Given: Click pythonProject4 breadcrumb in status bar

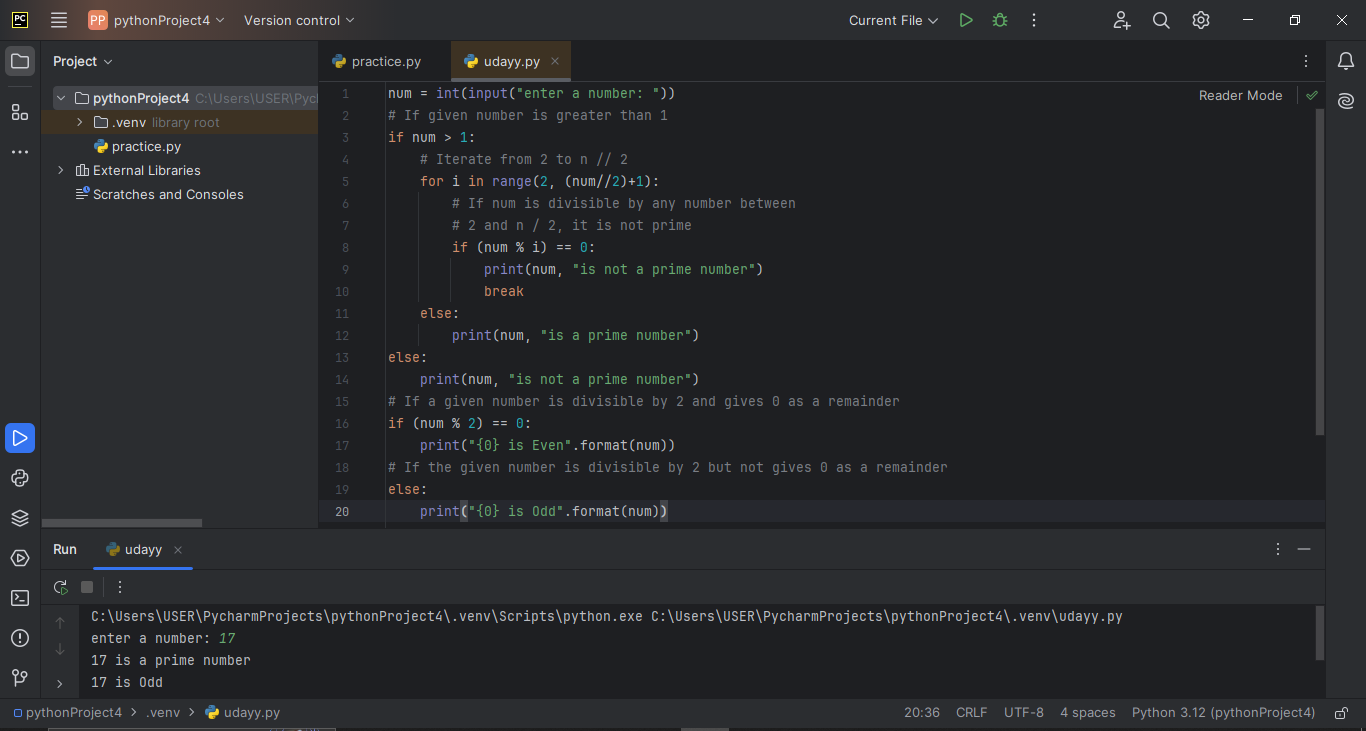Looking at the screenshot, I should (67, 713).
